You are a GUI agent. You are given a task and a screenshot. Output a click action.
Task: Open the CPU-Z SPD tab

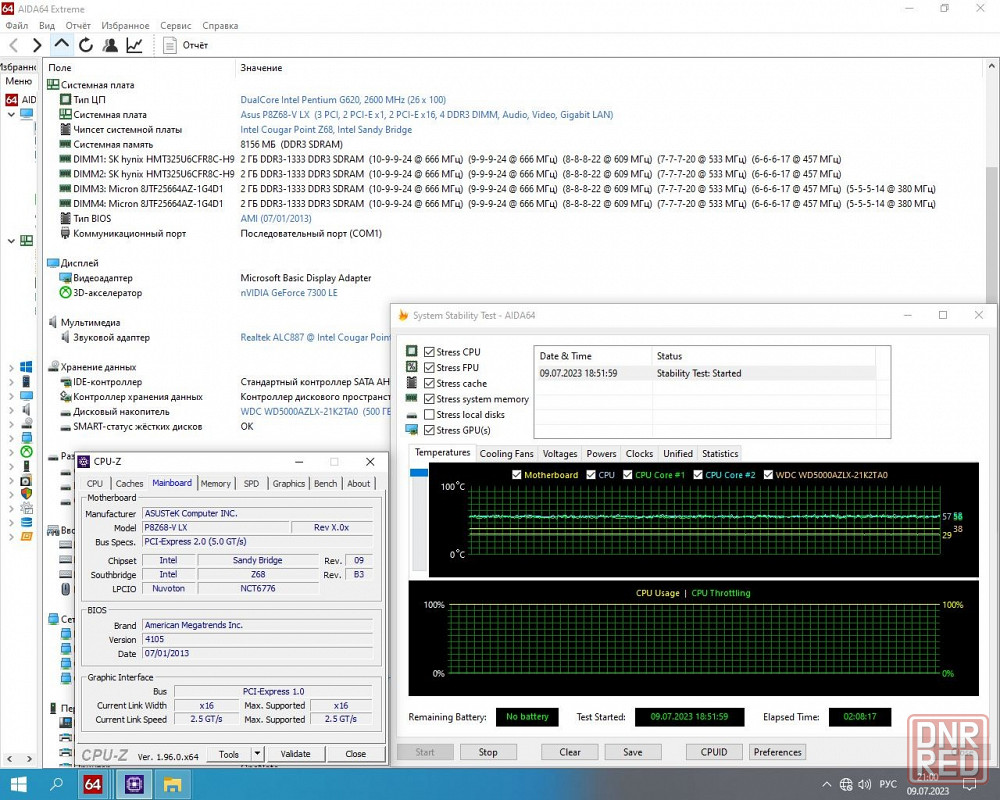point(251,484)
